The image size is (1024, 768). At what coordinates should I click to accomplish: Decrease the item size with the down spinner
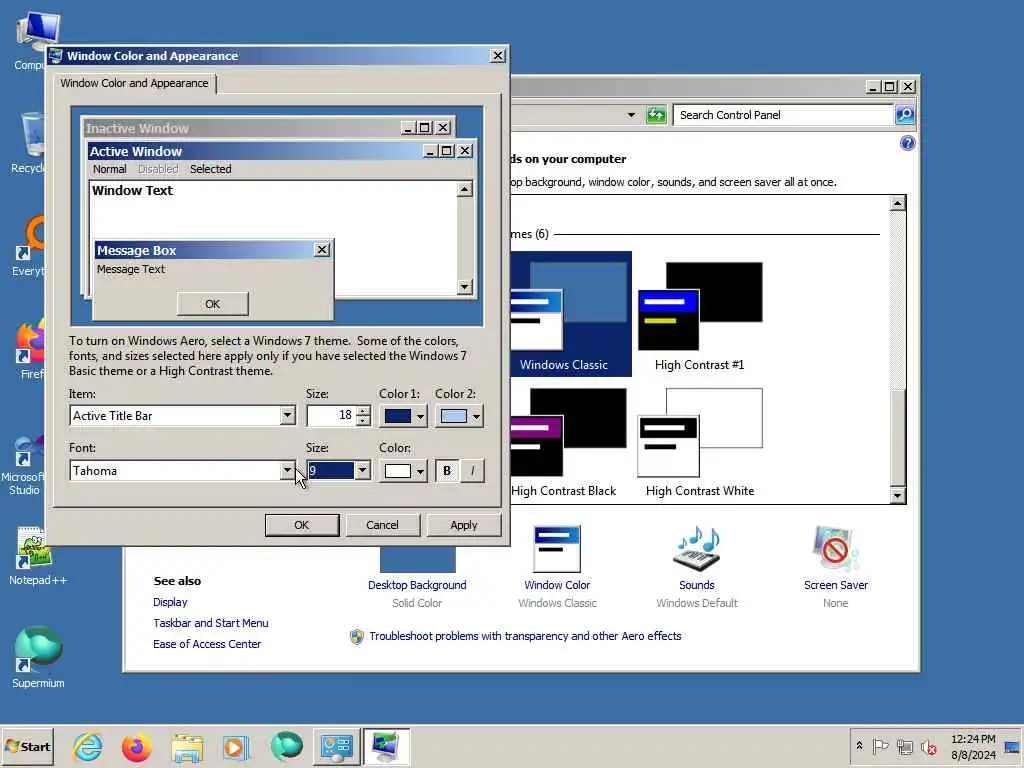[x=363, y=421]
